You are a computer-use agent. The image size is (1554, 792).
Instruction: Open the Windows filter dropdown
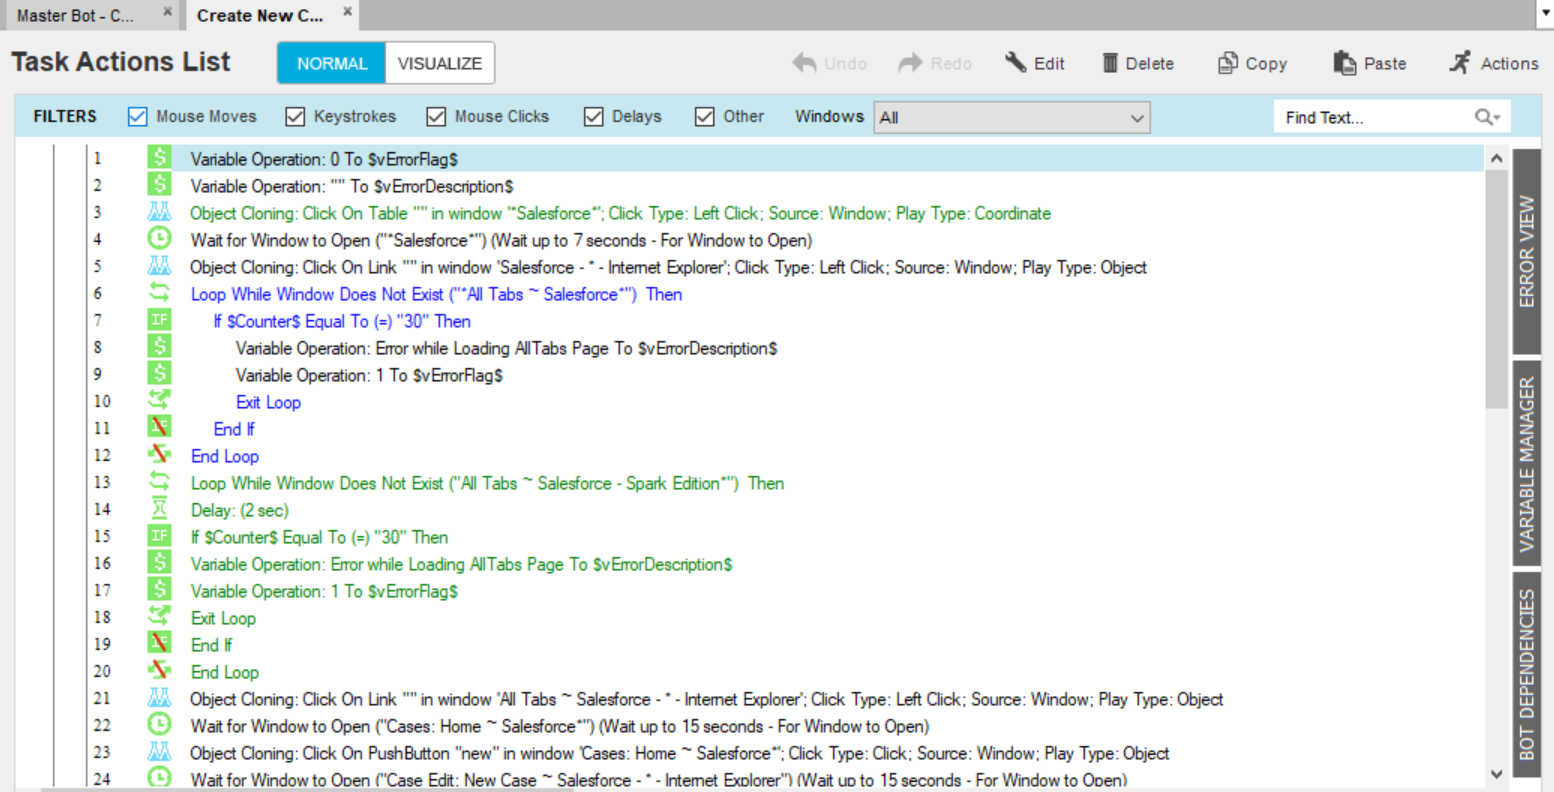click(1012, 118)
